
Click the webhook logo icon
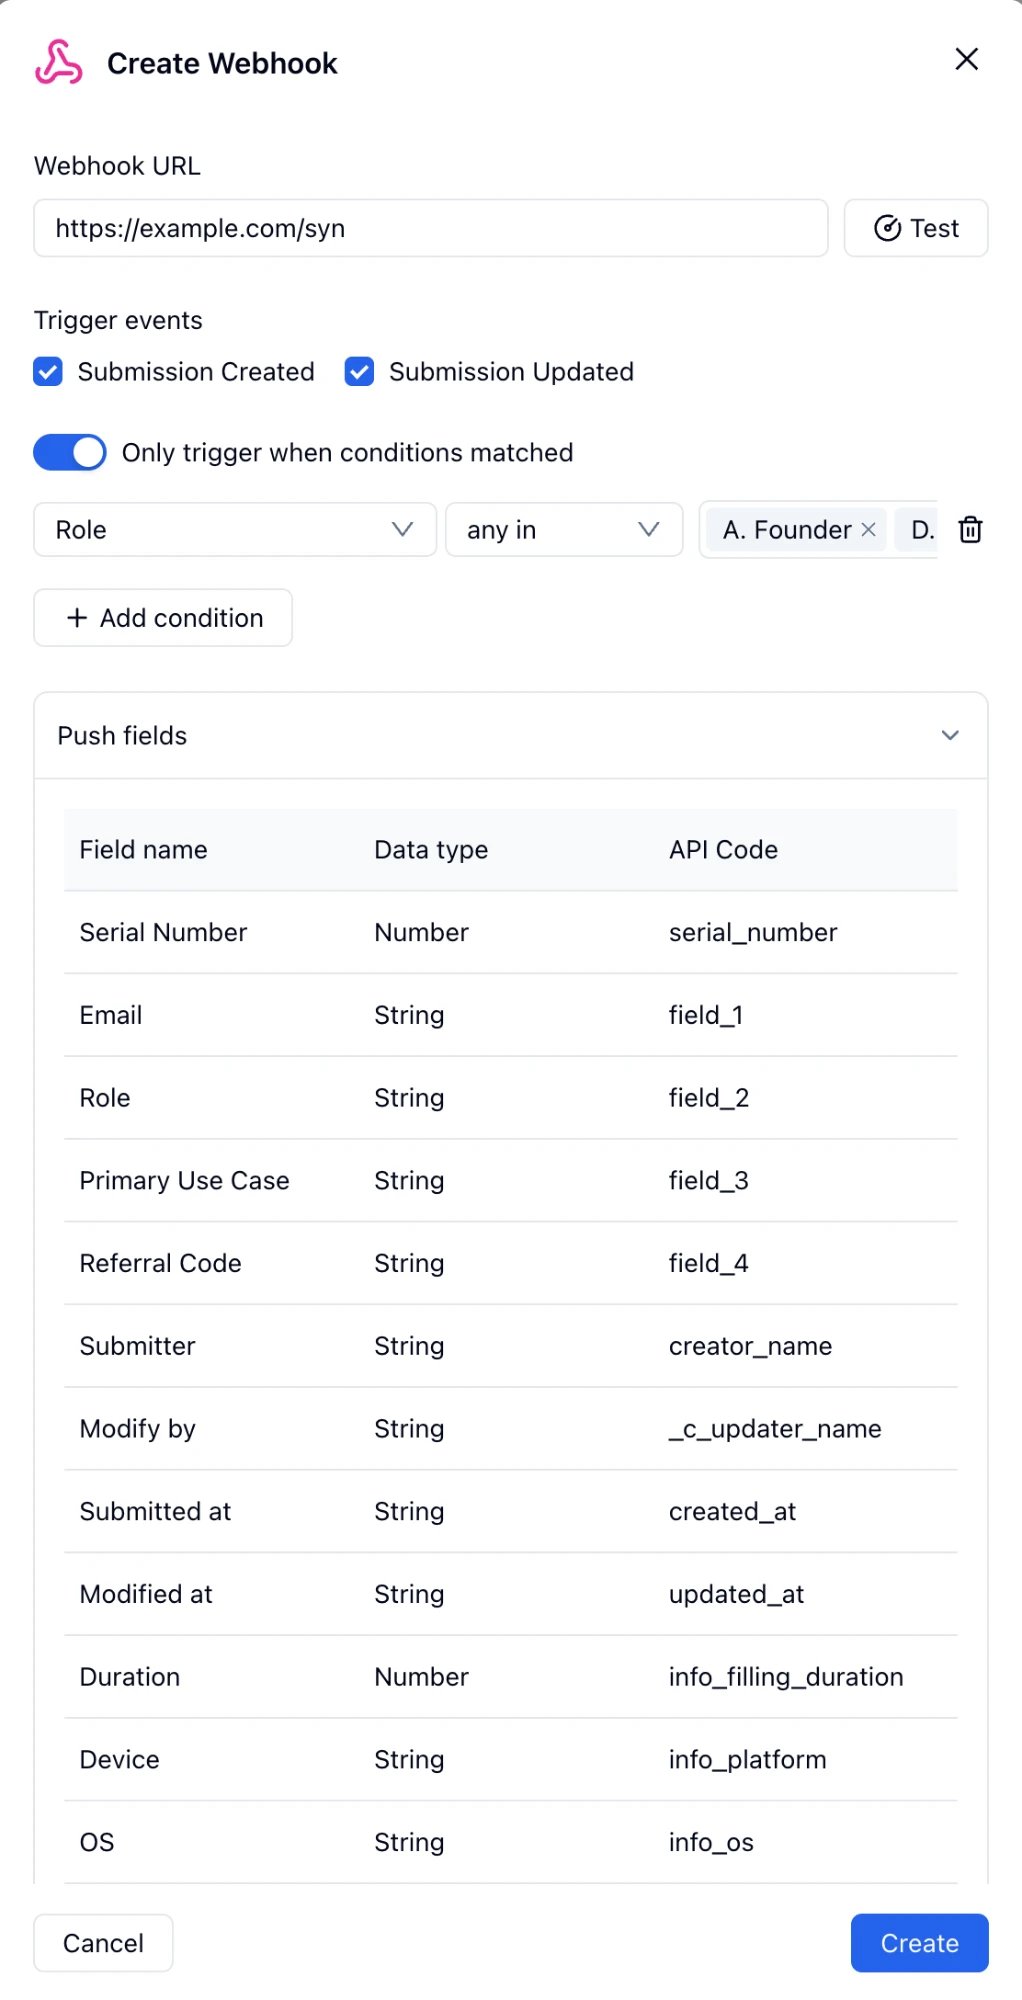pos(59,62)
